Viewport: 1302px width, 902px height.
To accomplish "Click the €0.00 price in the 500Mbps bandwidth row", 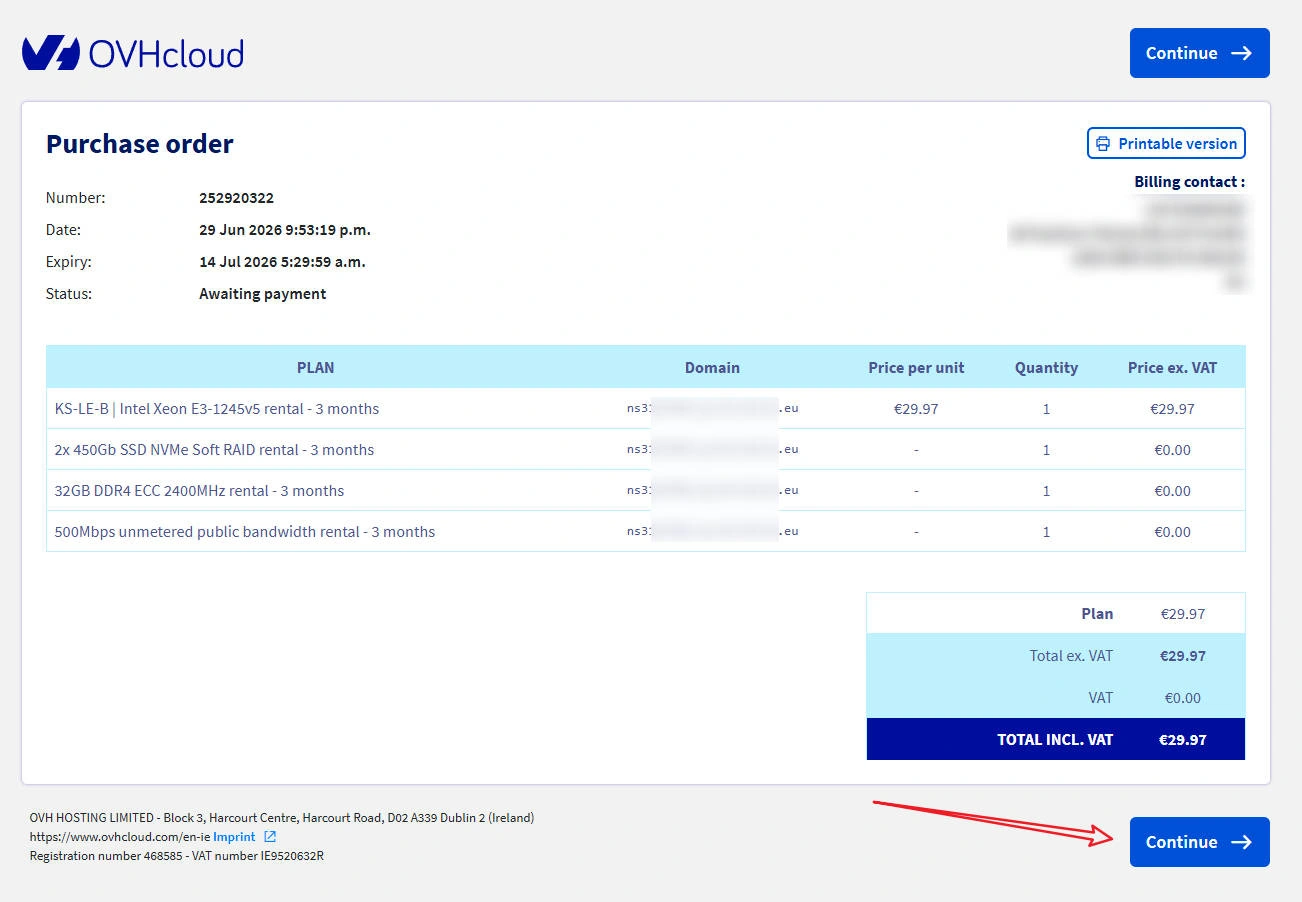I will [x=1172, y=532].
